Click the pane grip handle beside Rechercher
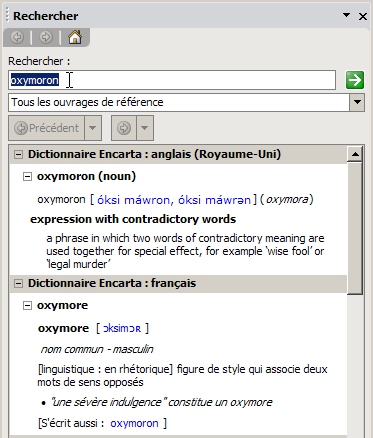373x438 pixels. point(8,16)
